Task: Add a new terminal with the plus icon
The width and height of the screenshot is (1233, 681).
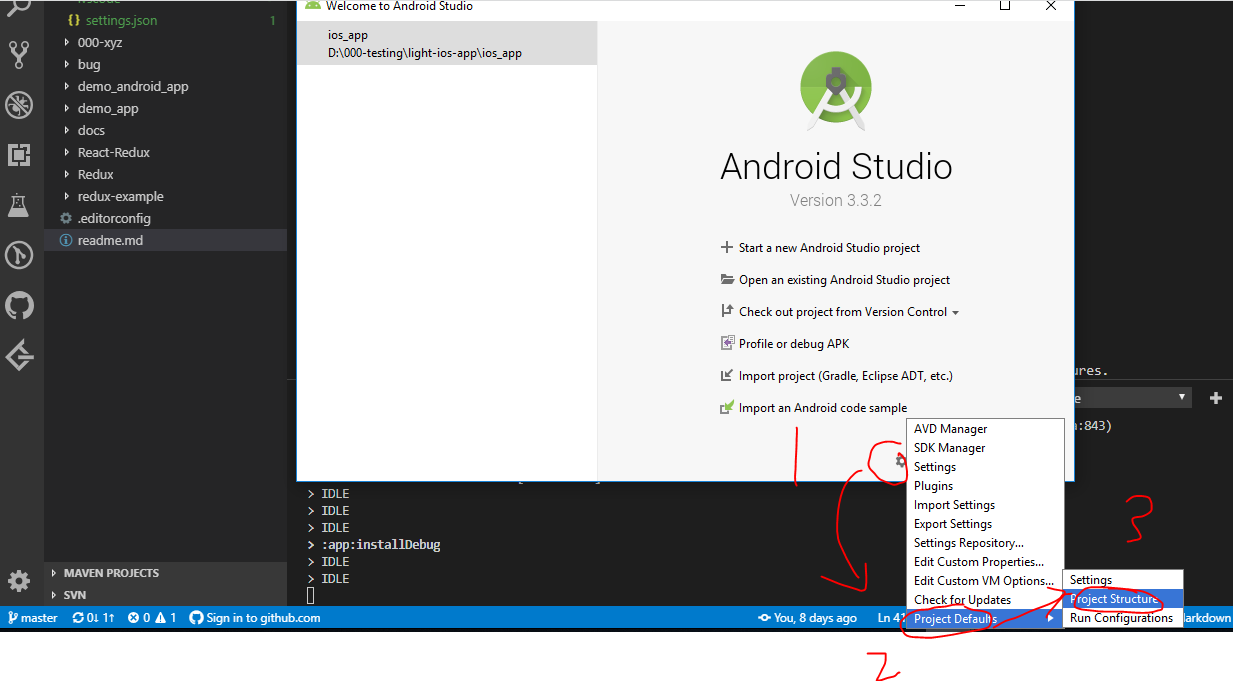Action: pos(1216,398)
